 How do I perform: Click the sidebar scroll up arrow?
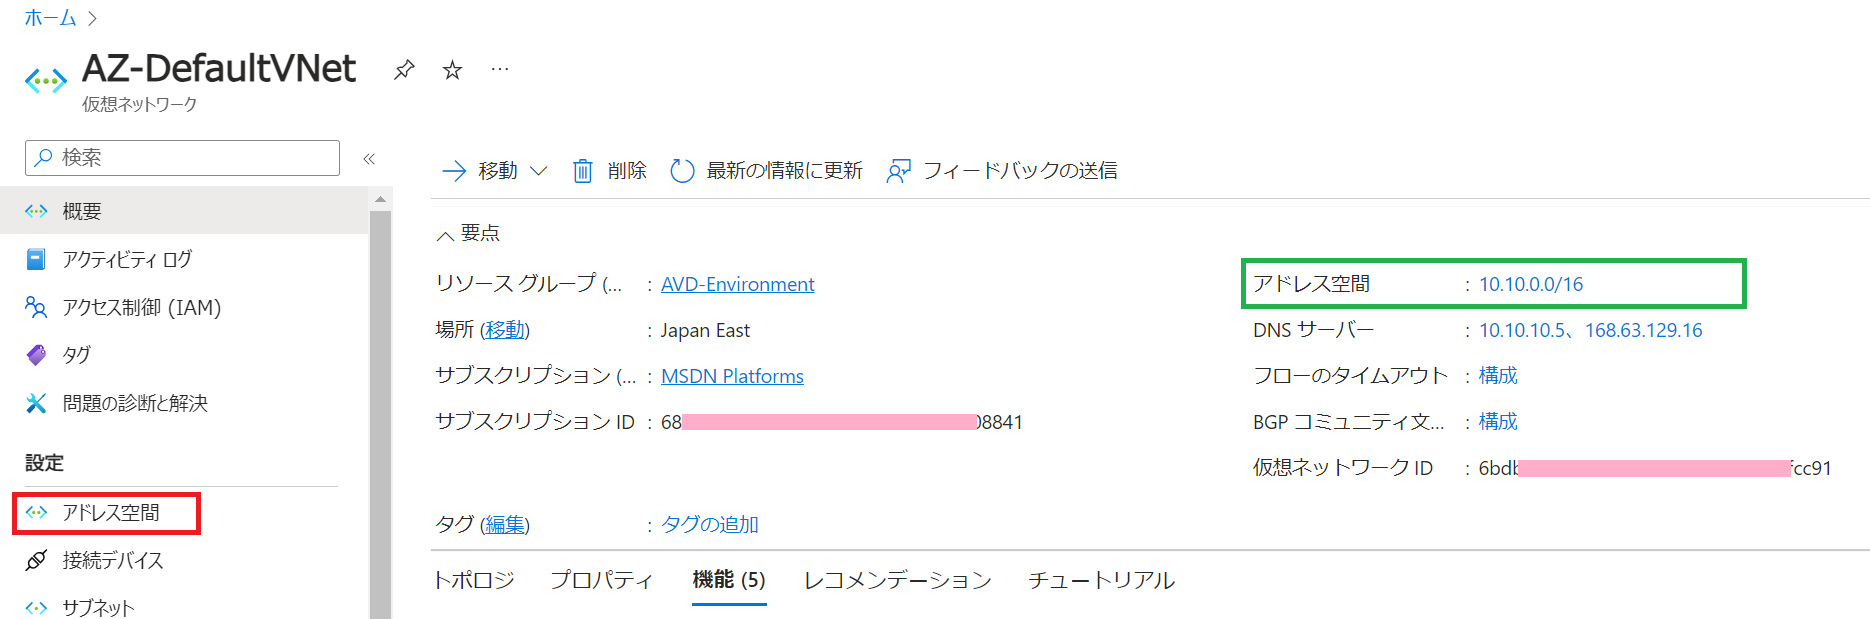[x=380, y=199]
